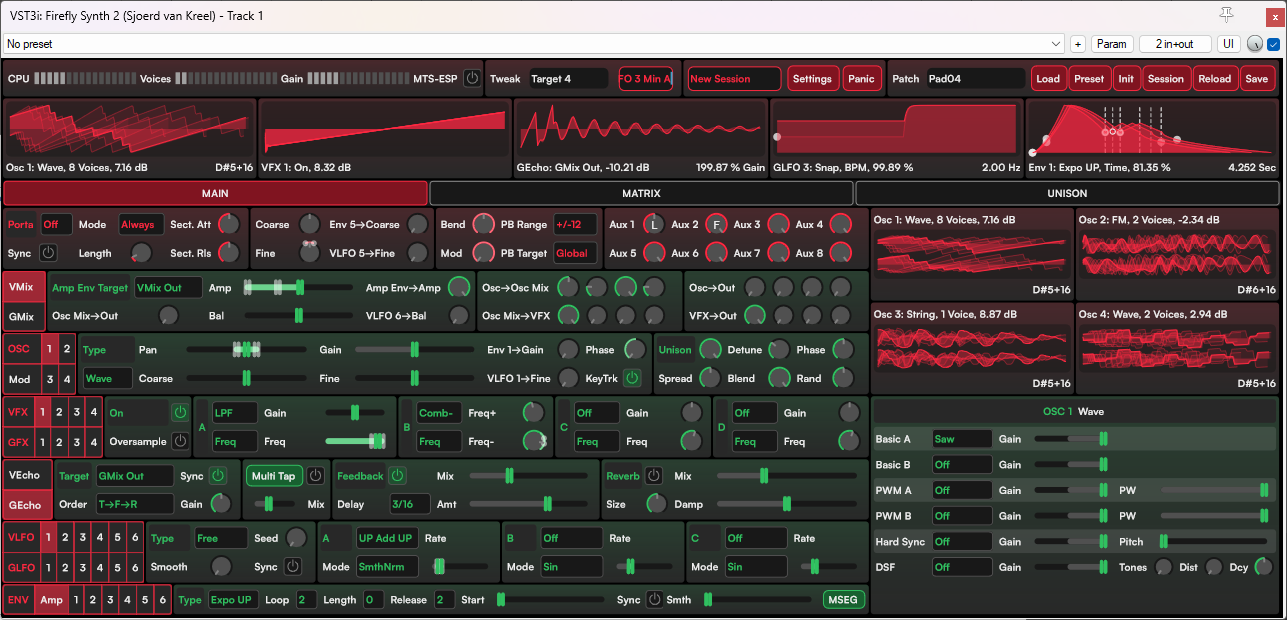The height and width of the screenshot is (620, 1287).
Task: Open the No preset dropdown
Action: click(533, 44)
